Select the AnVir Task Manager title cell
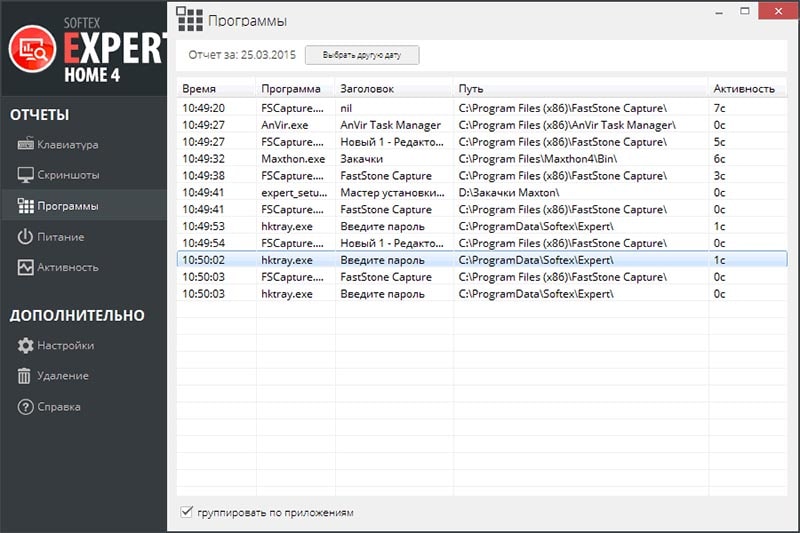Screen dimensions: 800x533 pos(390,125)
